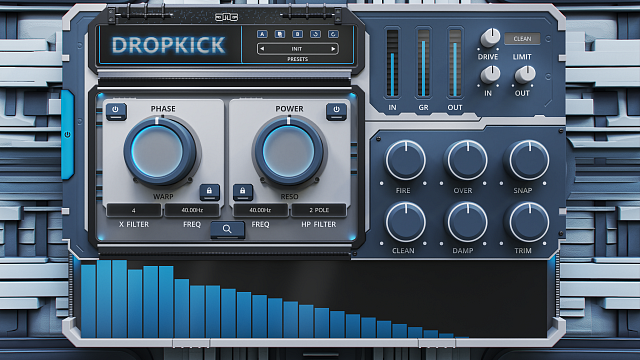The height and width of the screenshot is (360, 640).
Task: Click the large PHASE knob
Action: (159, 151)
